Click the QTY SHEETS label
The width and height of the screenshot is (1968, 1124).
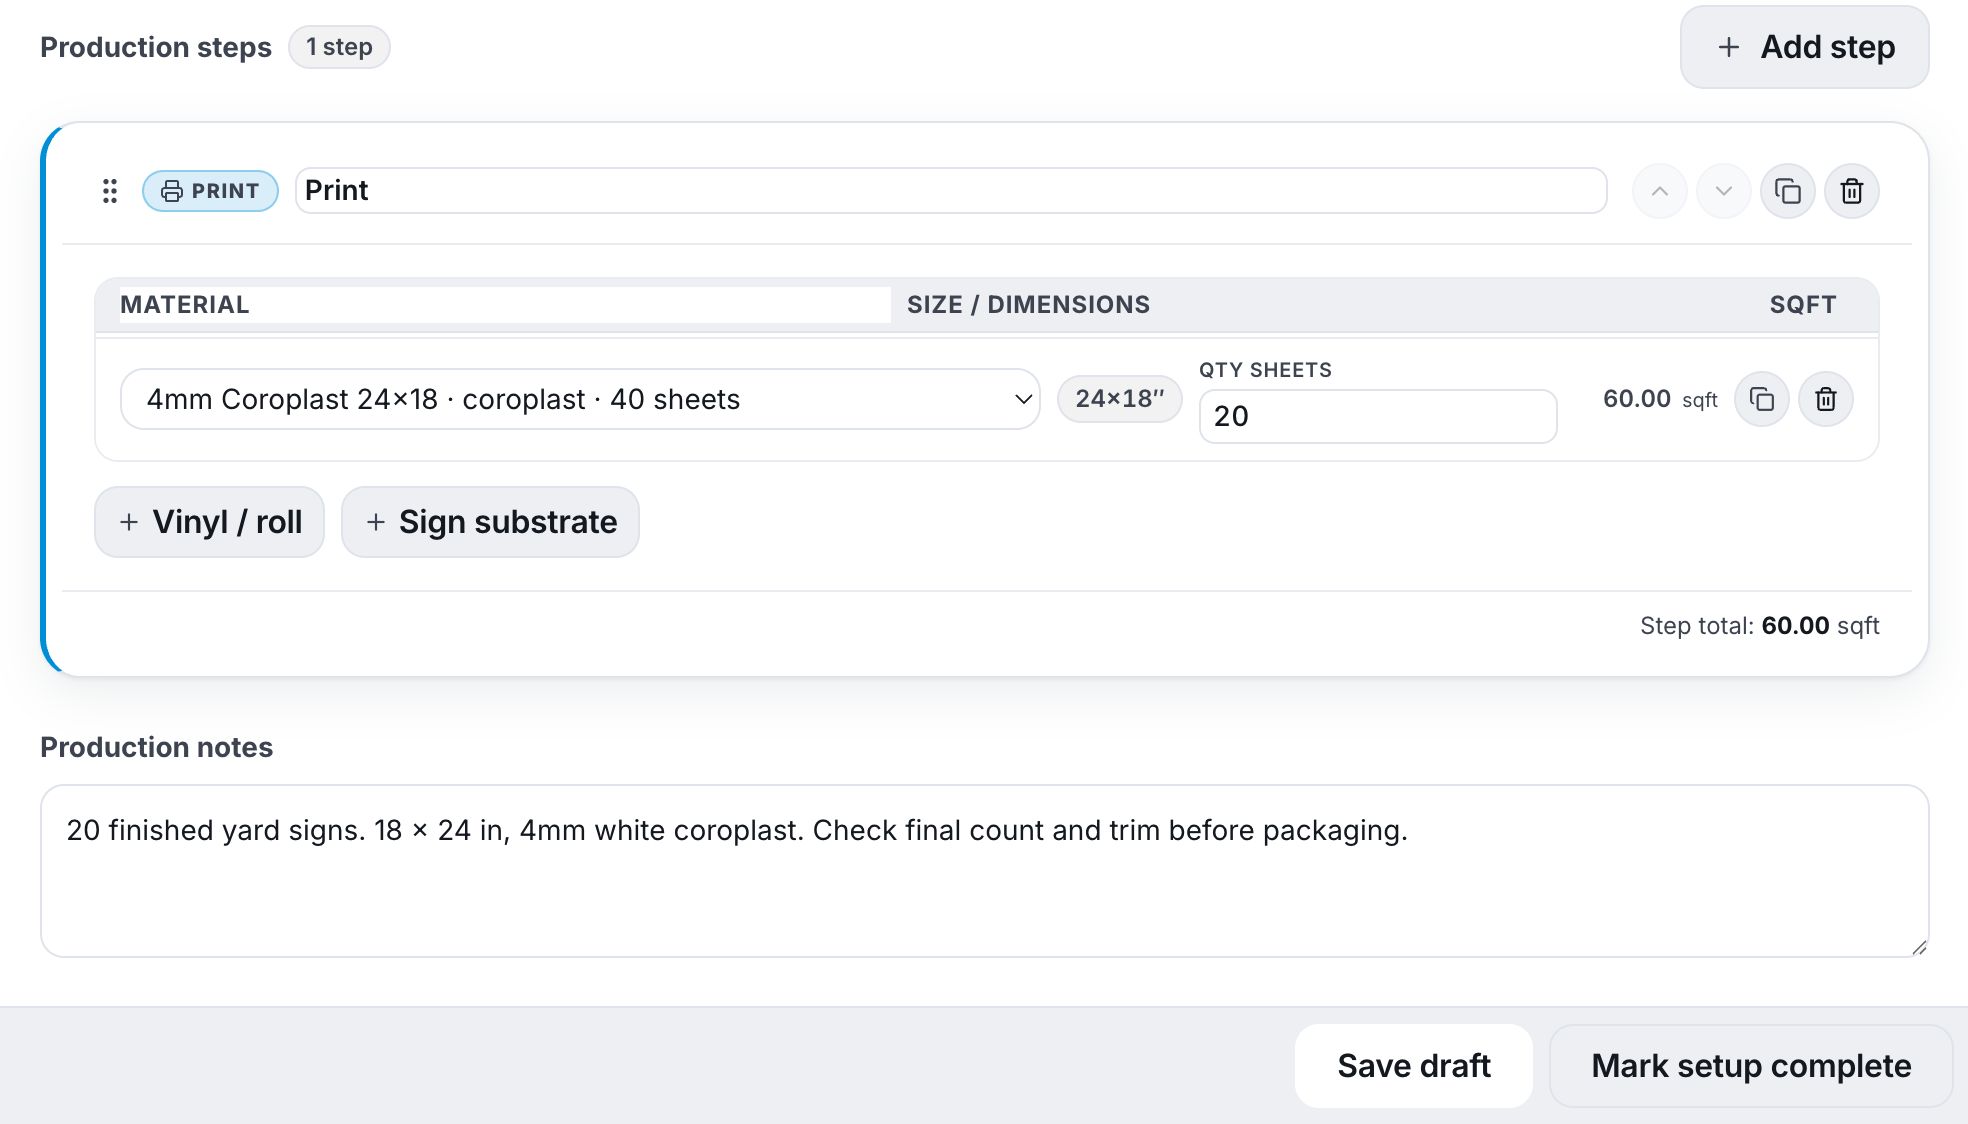pyautogui.click(x=1265, y=370)
